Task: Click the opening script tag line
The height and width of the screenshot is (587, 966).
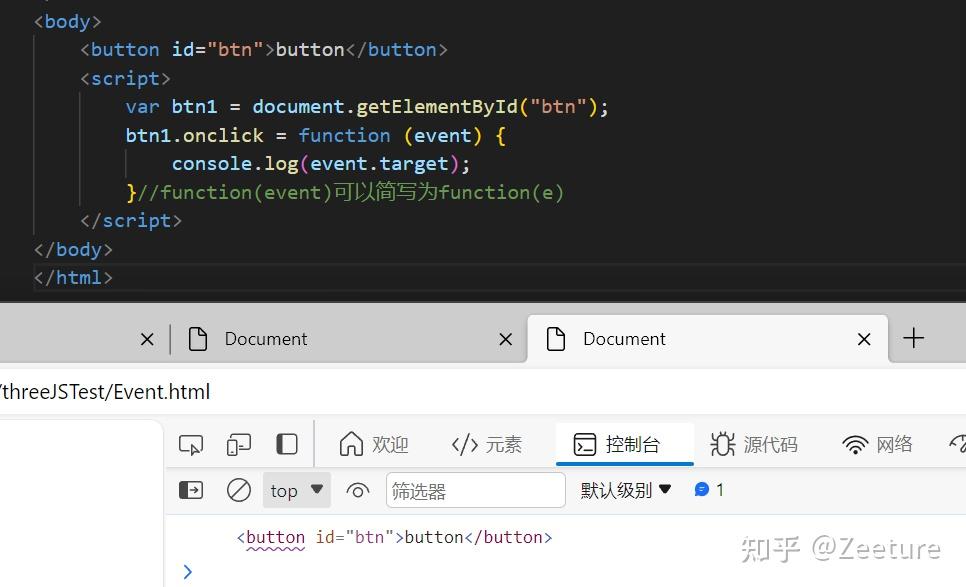Action: 125,79
